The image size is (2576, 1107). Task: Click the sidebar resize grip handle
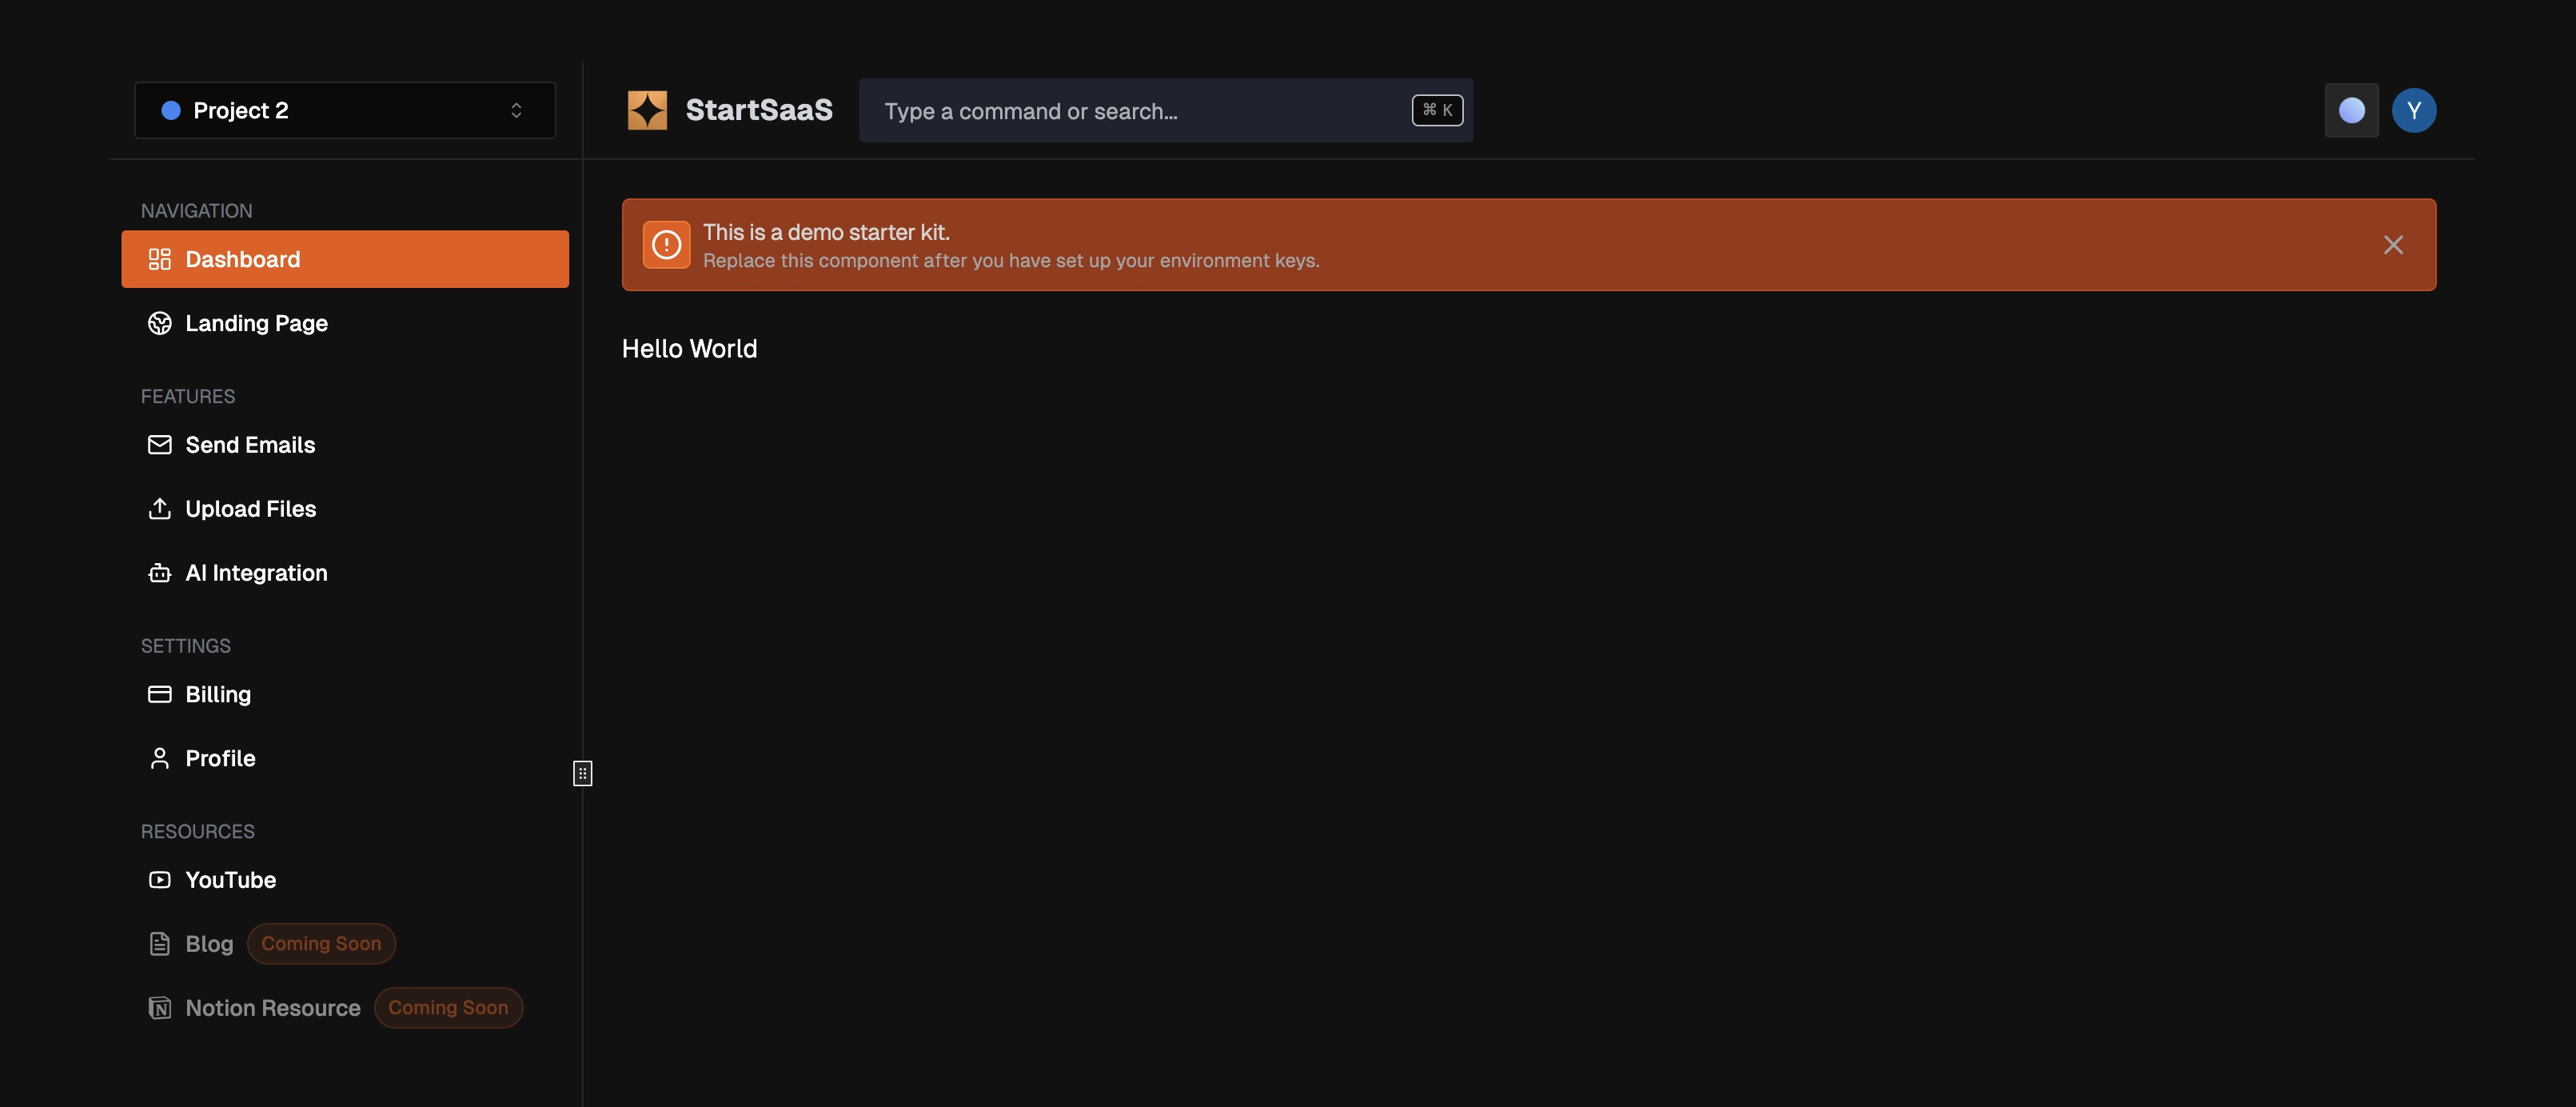pyautogui.click(x=583, y=773)
